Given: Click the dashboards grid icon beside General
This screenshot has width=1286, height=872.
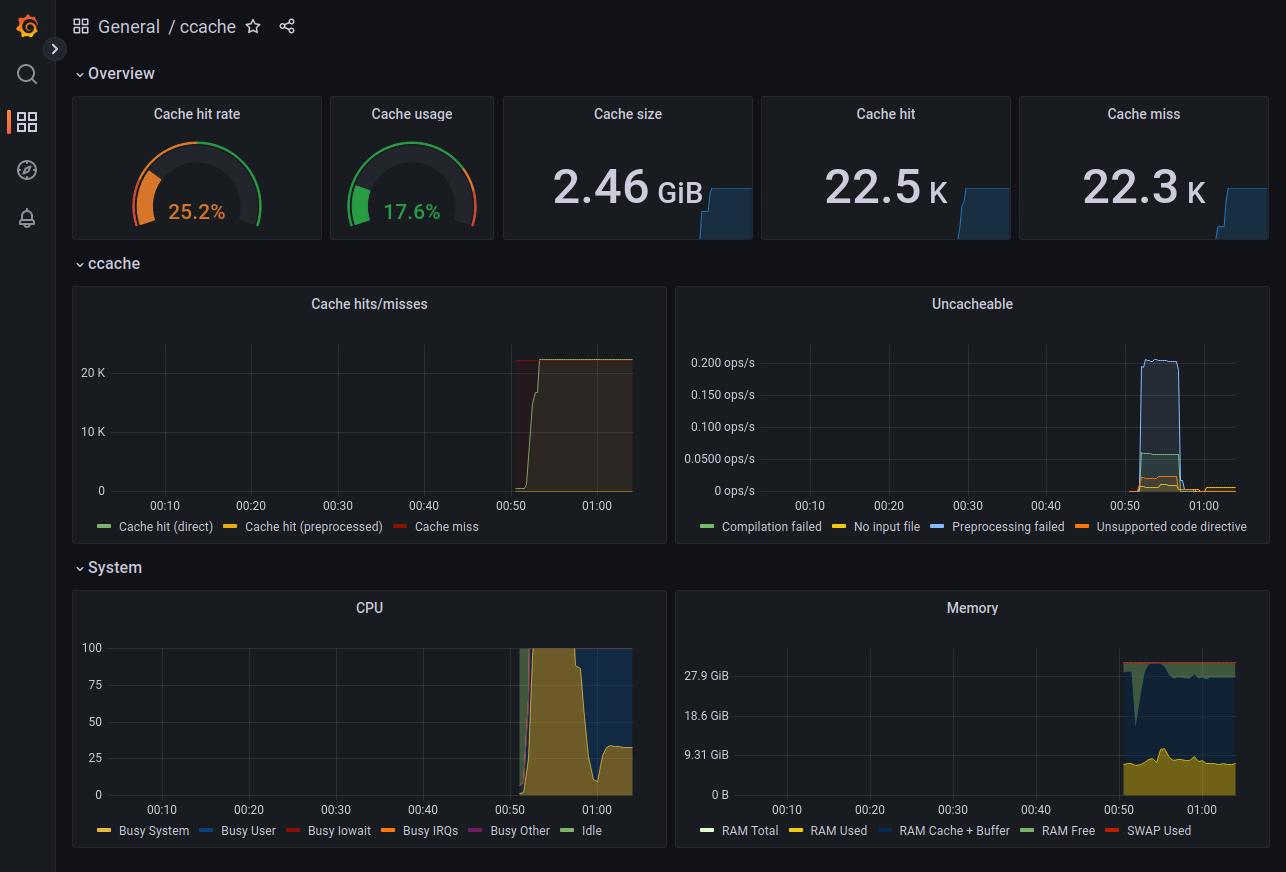Looking at the screenshot, I should coord(81,27).
